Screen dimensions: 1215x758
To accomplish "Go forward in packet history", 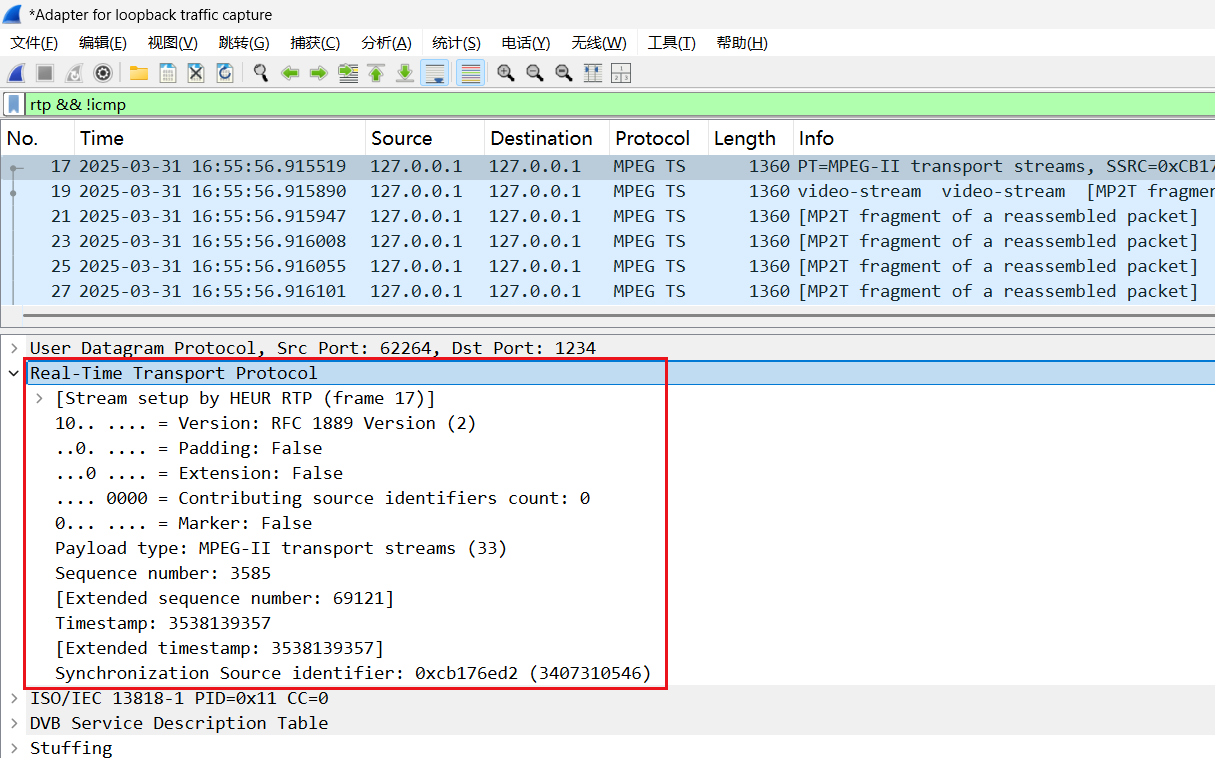I will click(x=319, y=73).
